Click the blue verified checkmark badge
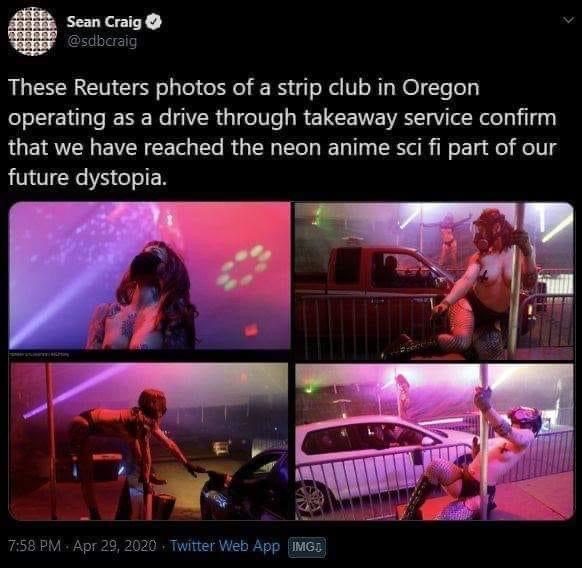Screen dimensions: 582x568 tap(154, 22)
